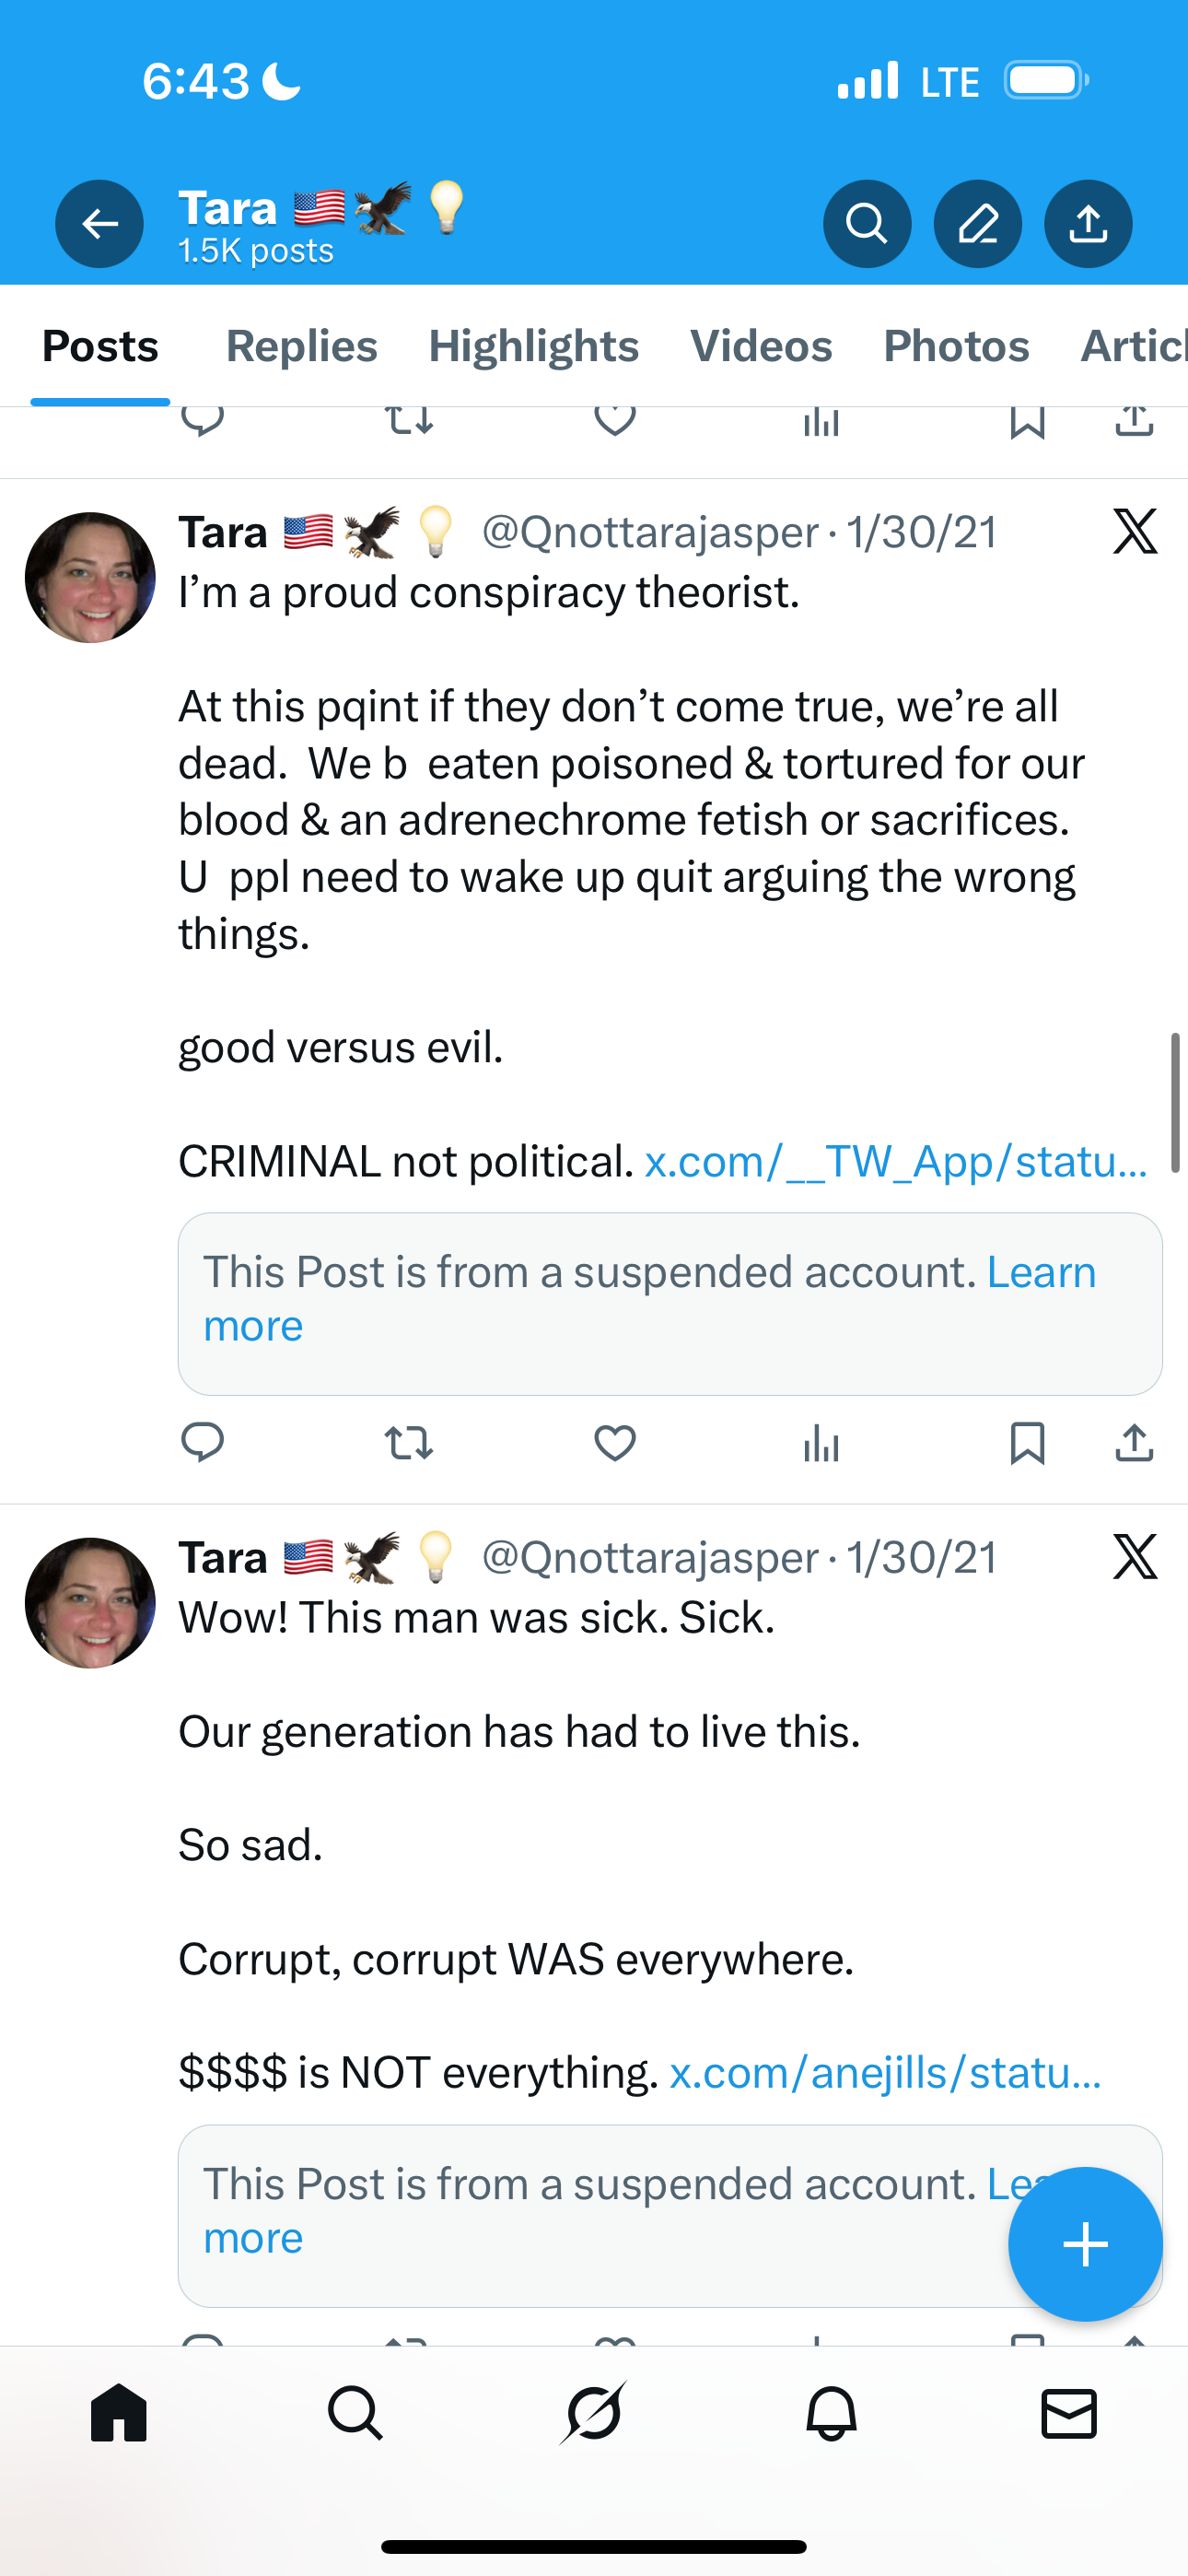Like the proud conspiracy theorist post

[615, 1443]
